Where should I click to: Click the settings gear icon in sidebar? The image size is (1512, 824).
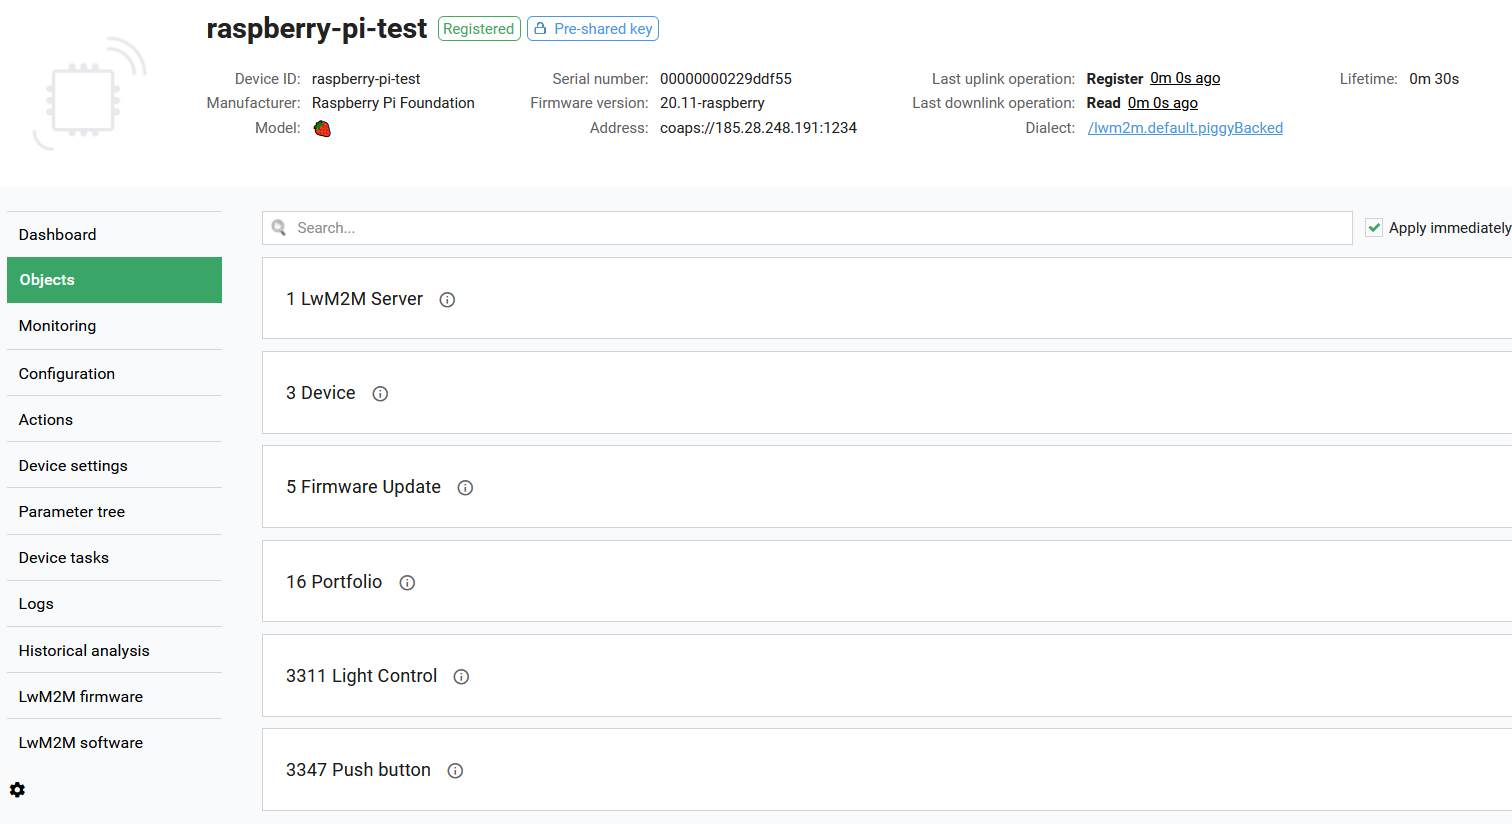[x=17, y=790]
